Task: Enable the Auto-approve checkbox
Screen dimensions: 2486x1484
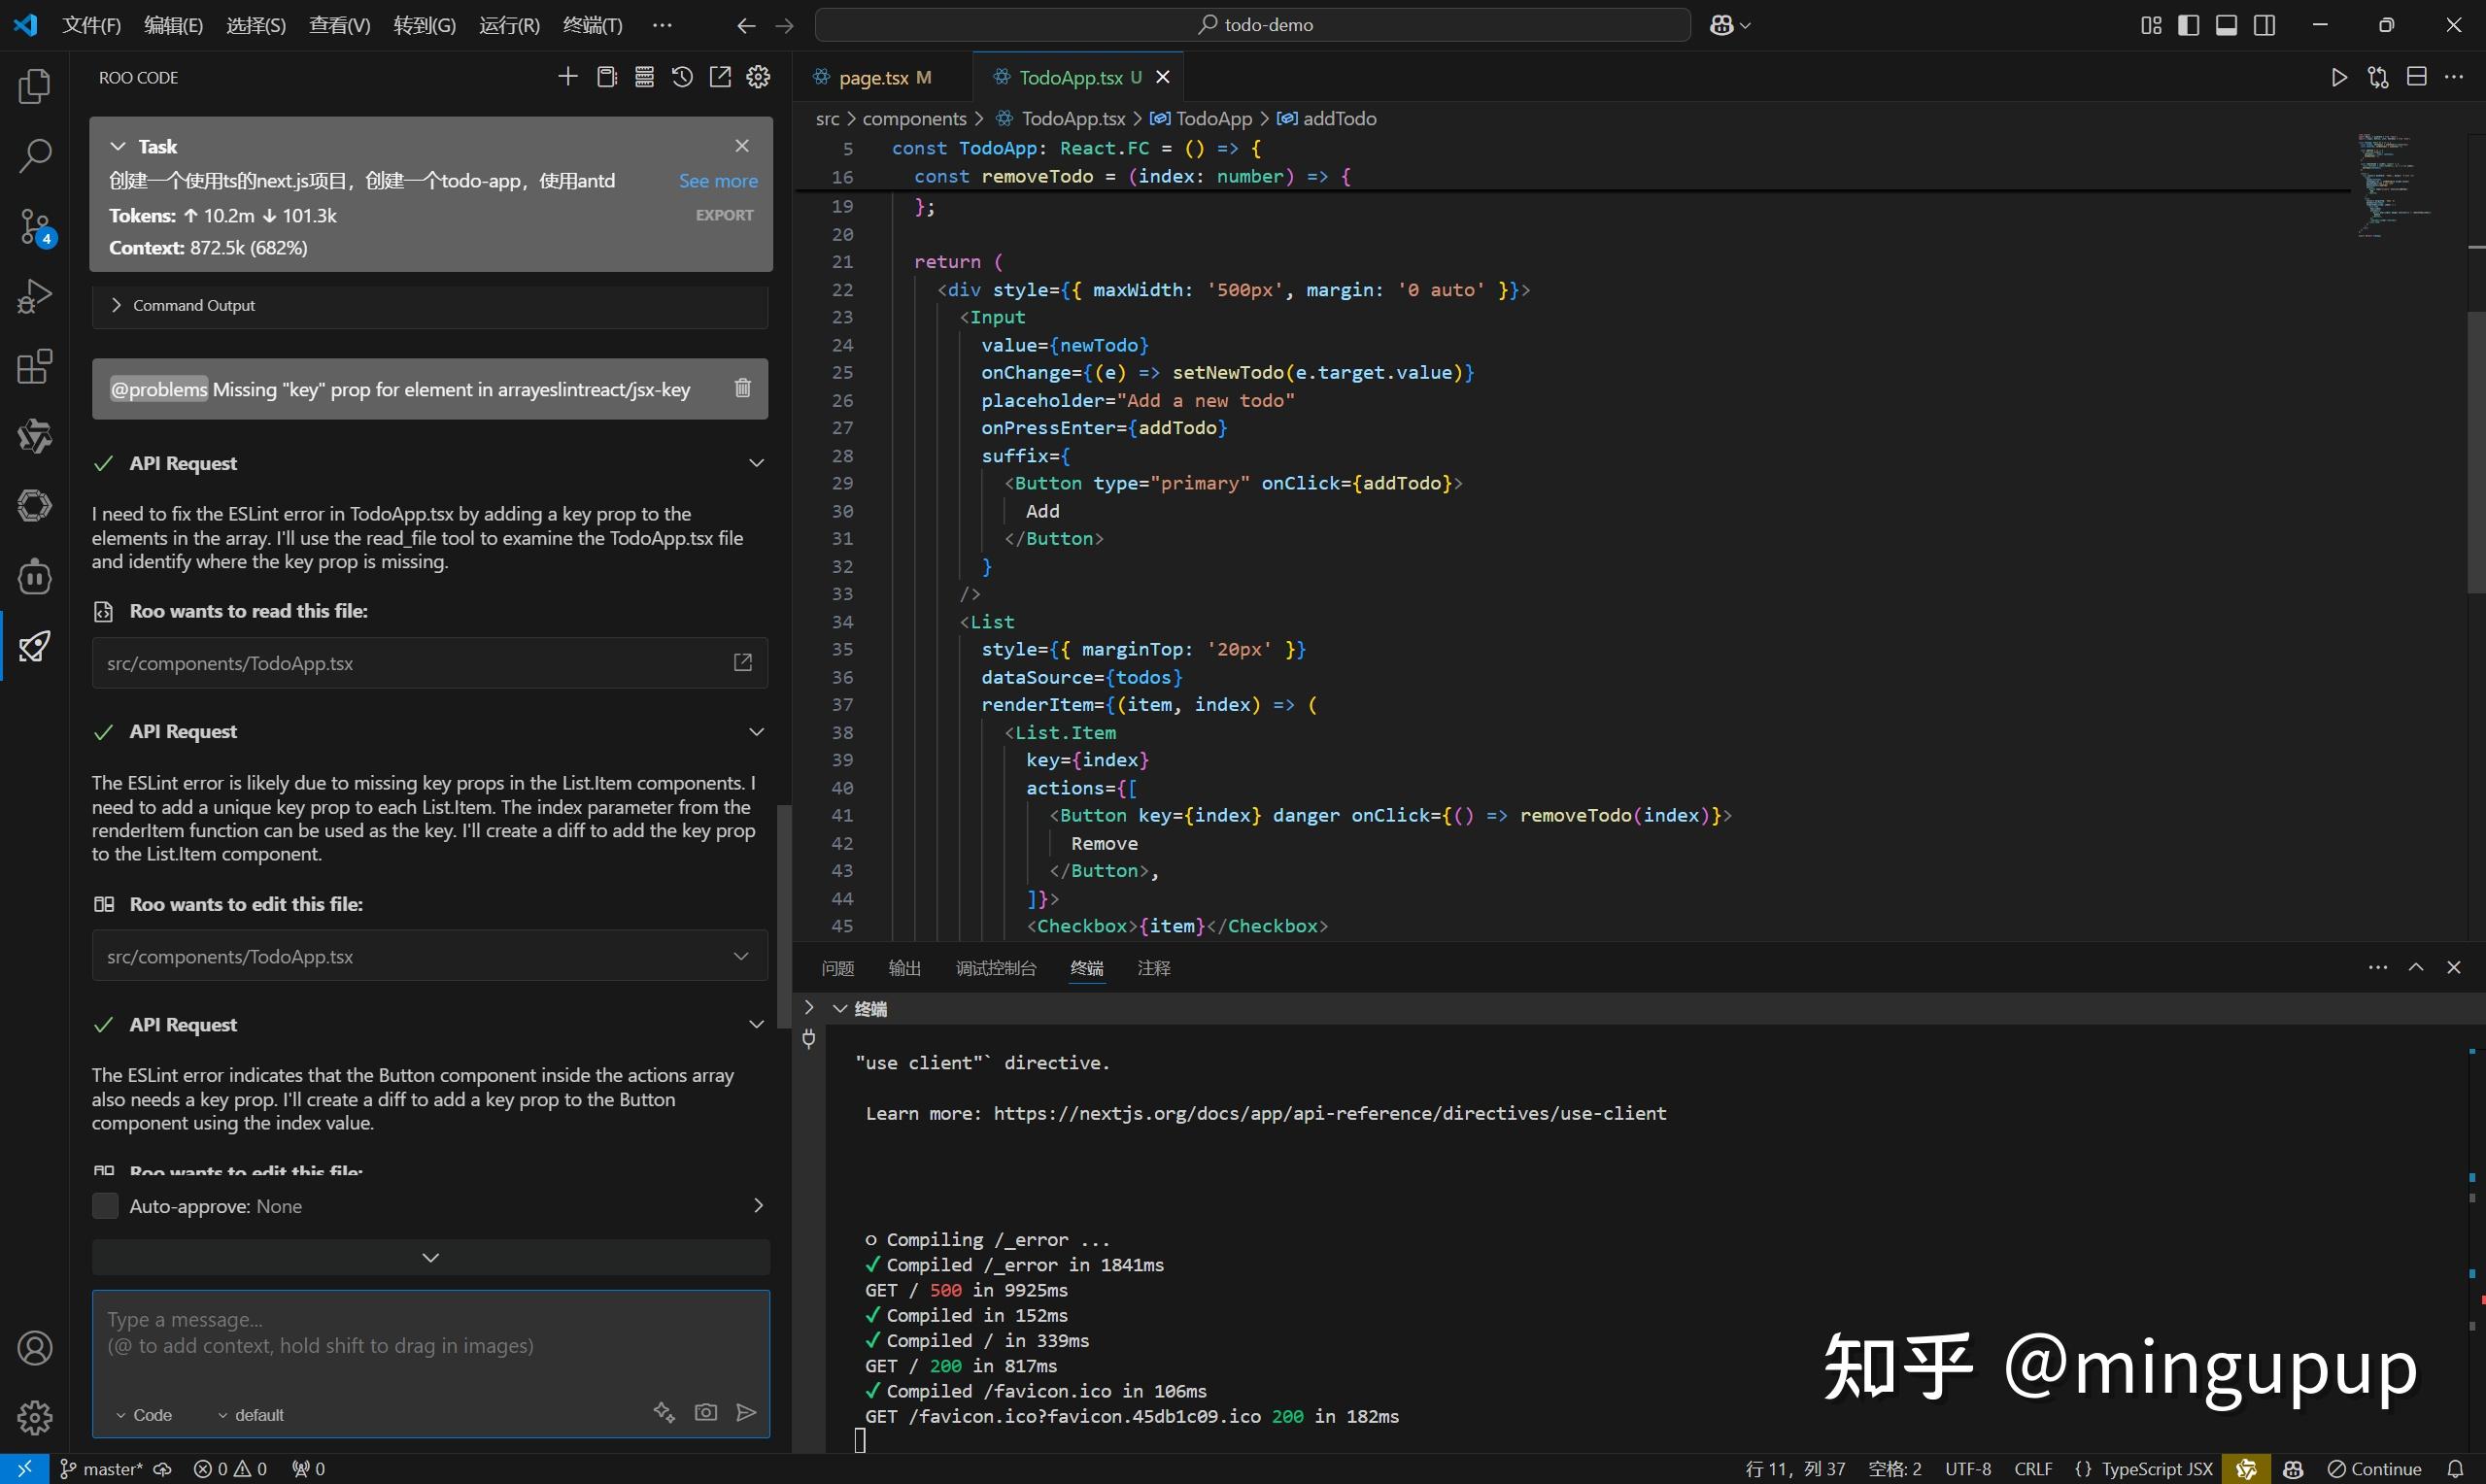Action: (x=104, y=1205)
